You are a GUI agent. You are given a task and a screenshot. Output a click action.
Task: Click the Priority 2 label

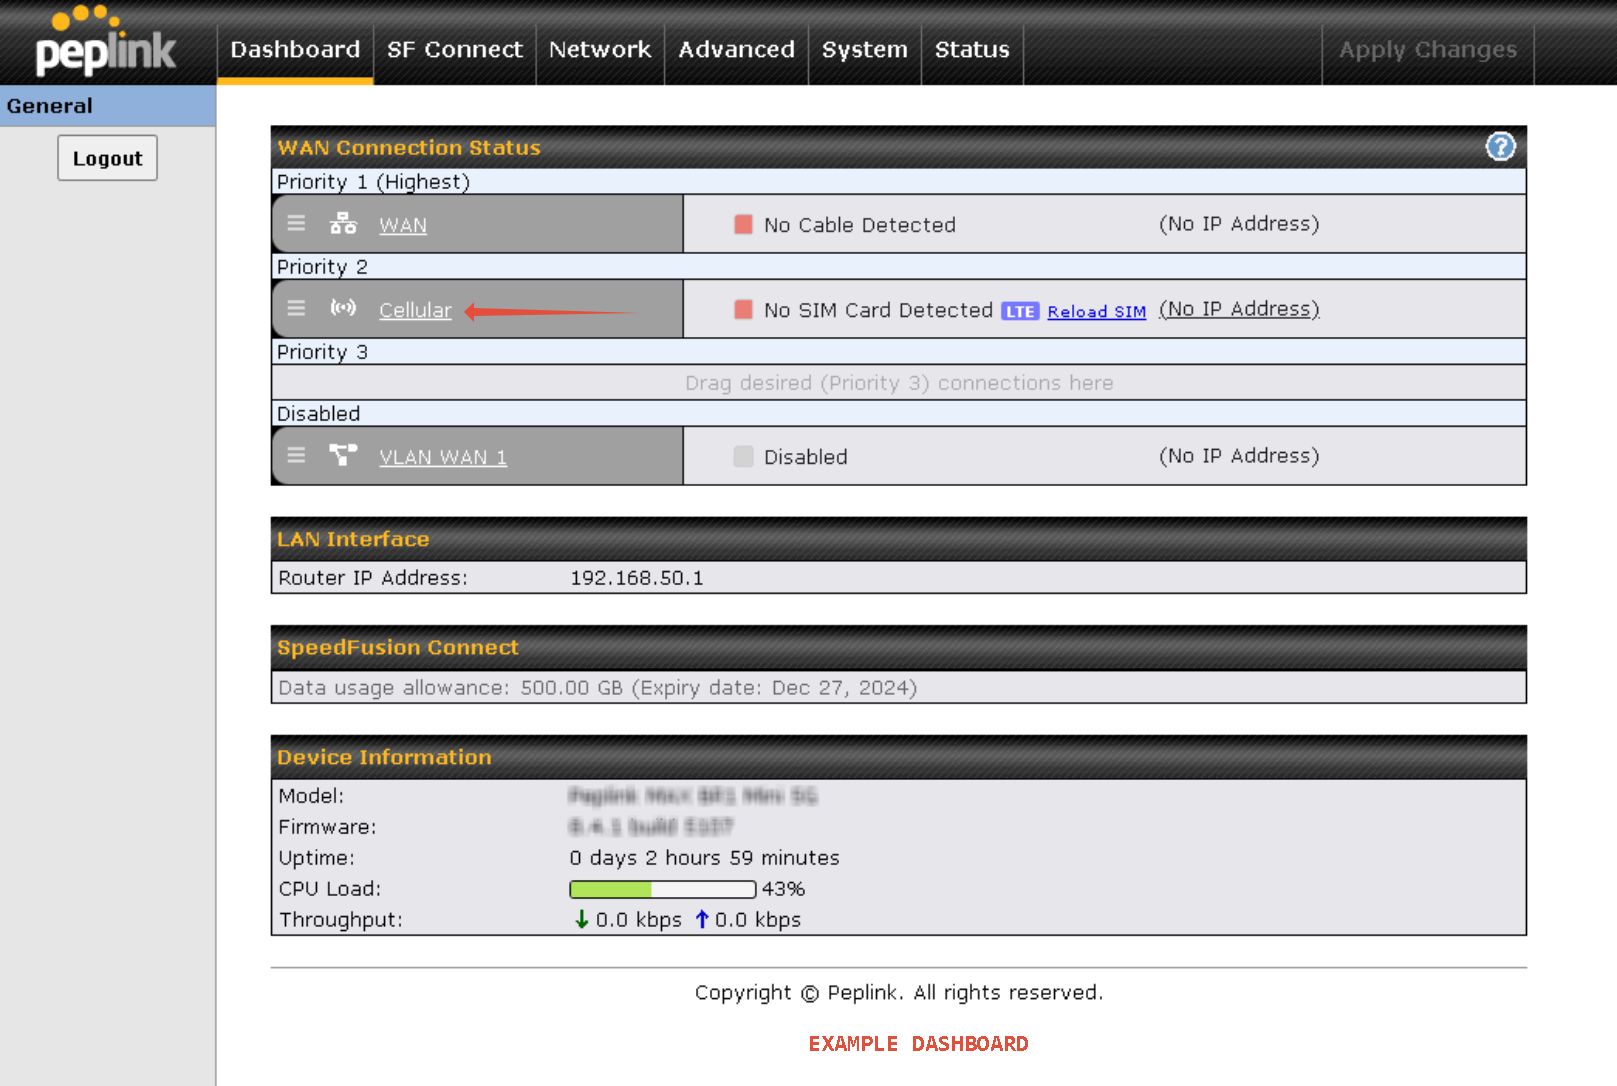pos(322,267)
